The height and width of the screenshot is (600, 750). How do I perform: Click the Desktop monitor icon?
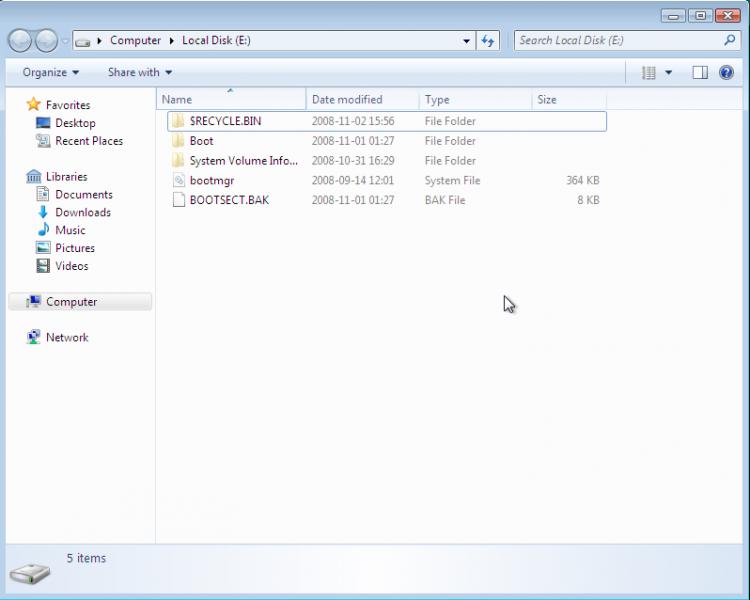(x=43, y=123)
